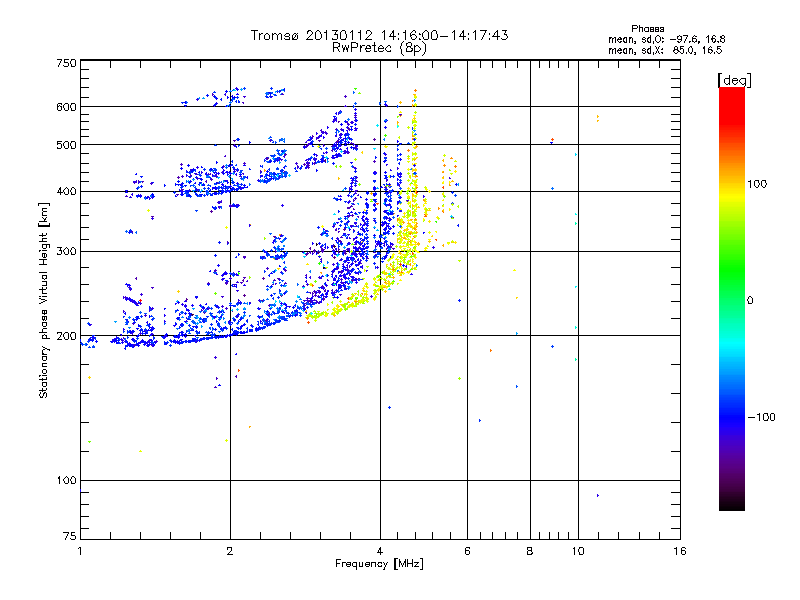800x600 pixels.
Task: Click colorbar tick label '0'
Action: (x=750, y=301)
